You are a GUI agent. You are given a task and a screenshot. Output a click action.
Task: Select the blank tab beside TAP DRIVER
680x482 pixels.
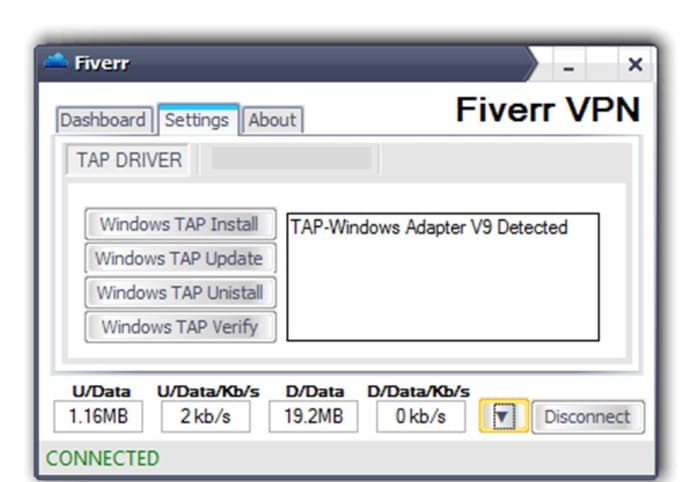coord(291,159)
